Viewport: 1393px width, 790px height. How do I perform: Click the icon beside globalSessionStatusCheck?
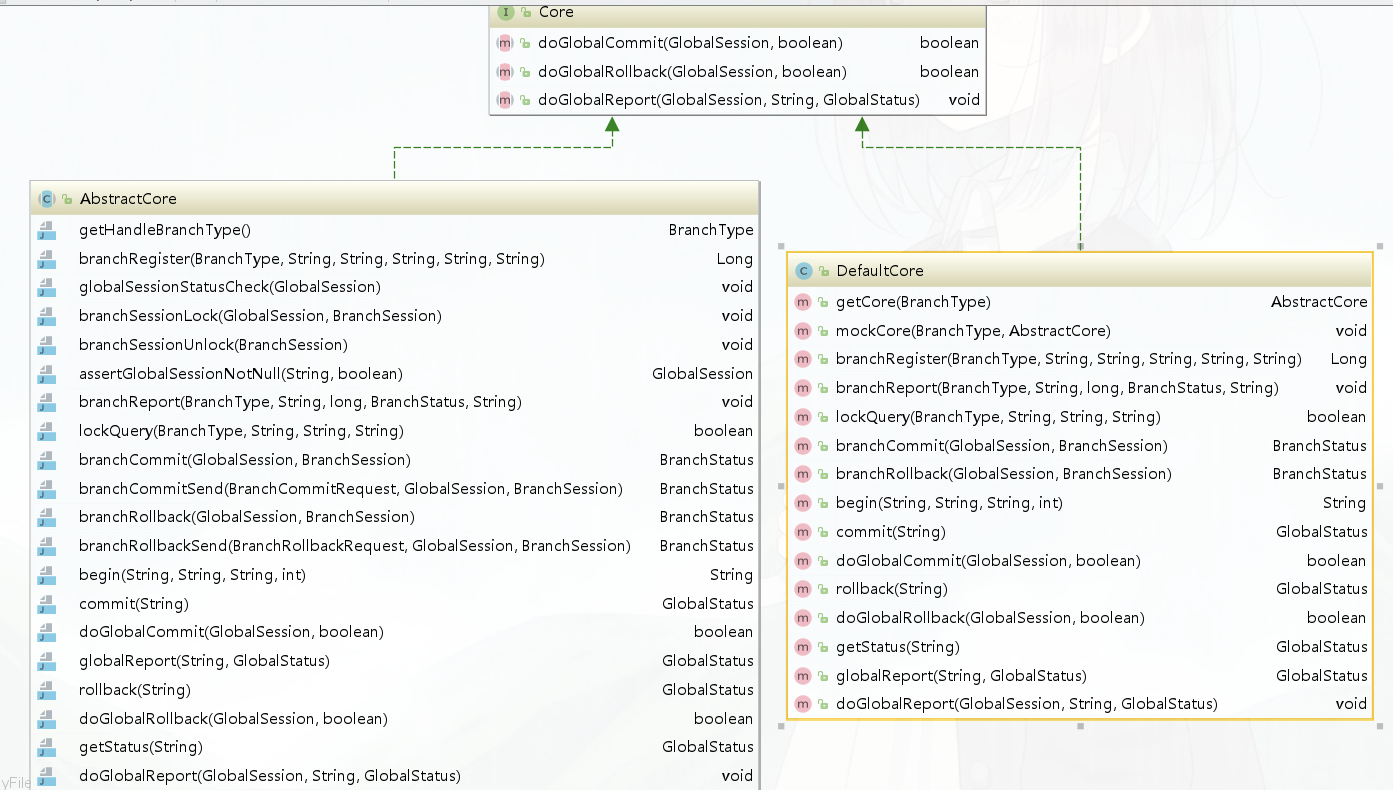pos(47,287)
